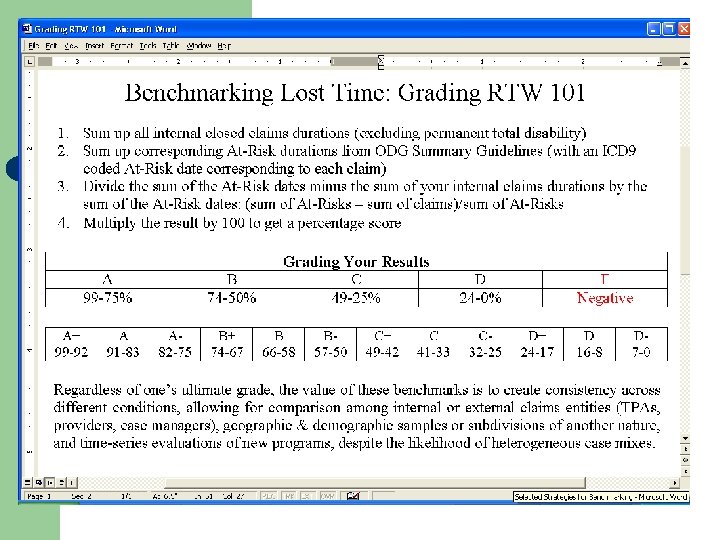
Task: Open the Tools menu
Action: tap(148, 45)
